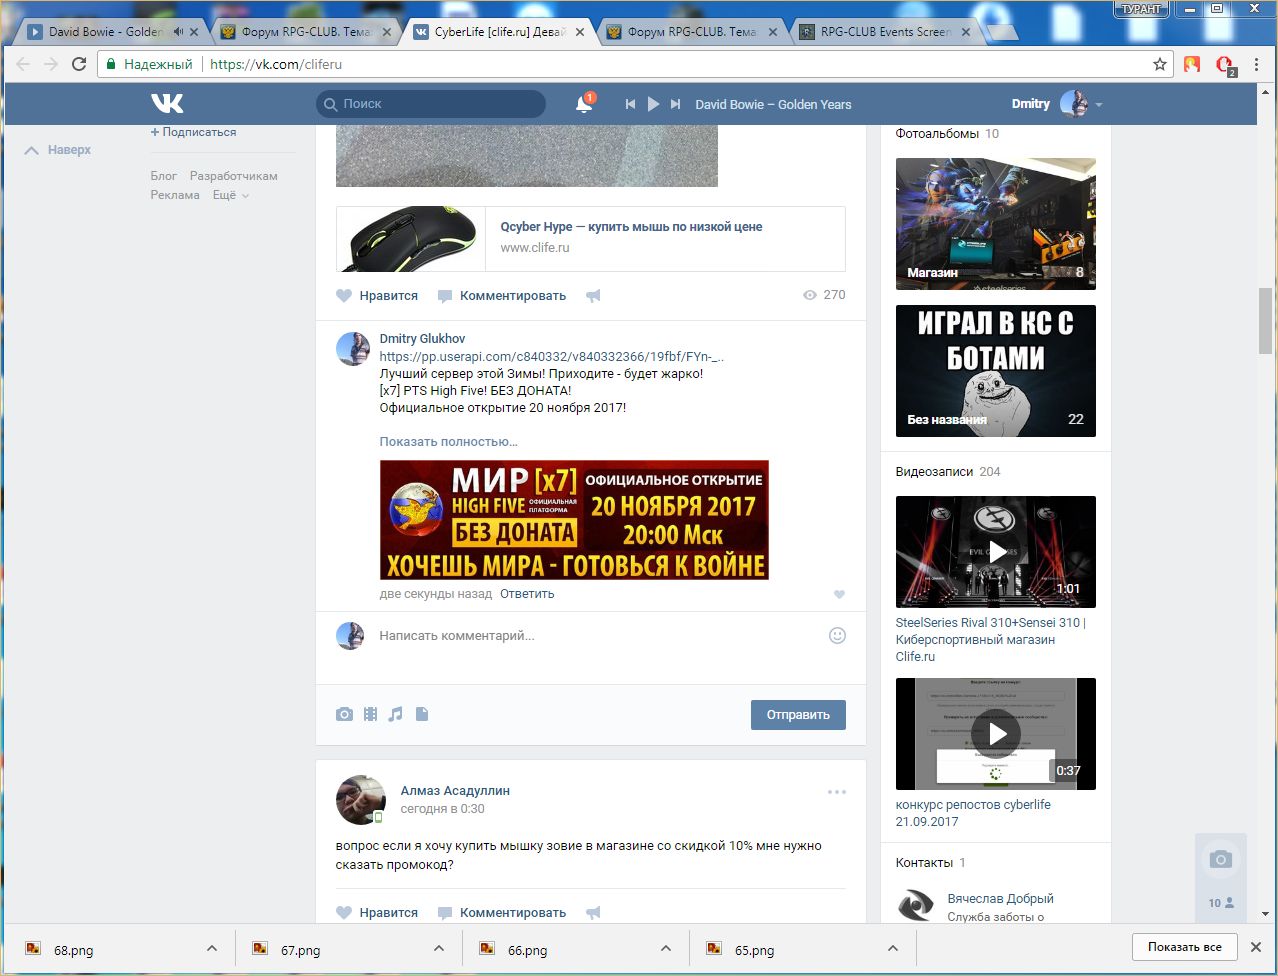Like Алмаз Асадуллин's post with Нравится
1278x976 pixels.
tap(377, 913)
